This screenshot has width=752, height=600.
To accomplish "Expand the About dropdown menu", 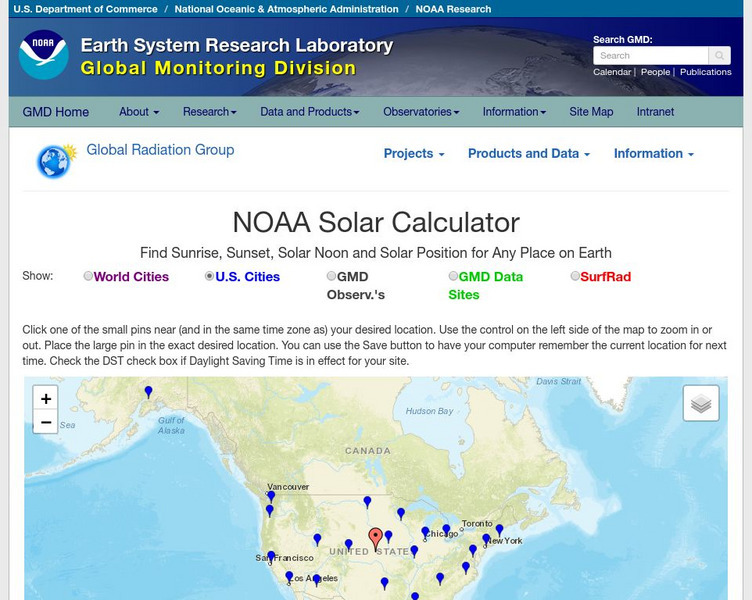I will (x=139, y=112).
